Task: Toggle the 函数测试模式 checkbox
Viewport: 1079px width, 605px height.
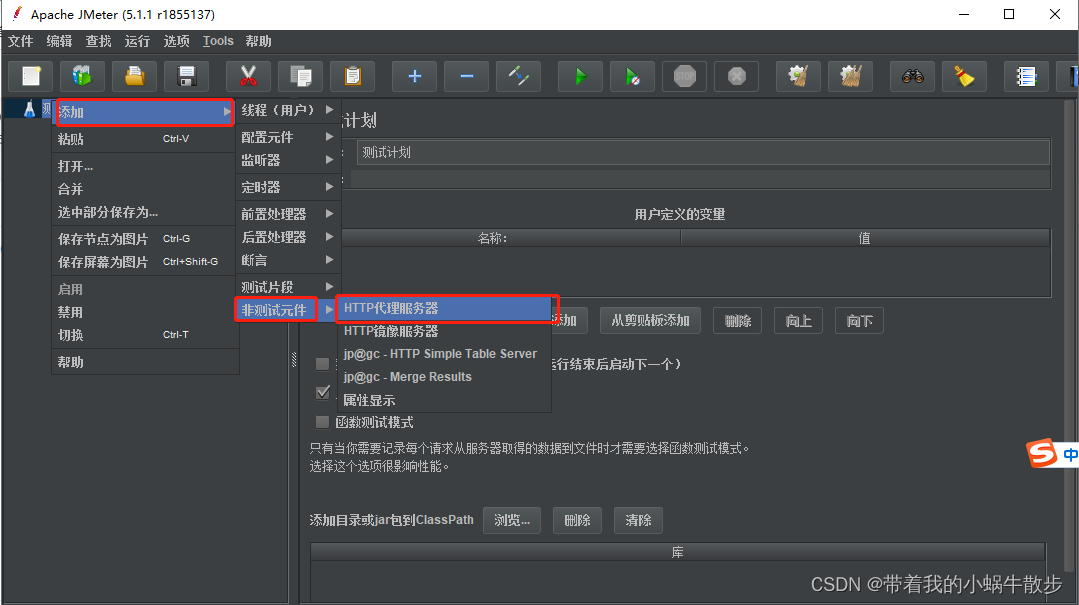Action: (x=322, y=422)
